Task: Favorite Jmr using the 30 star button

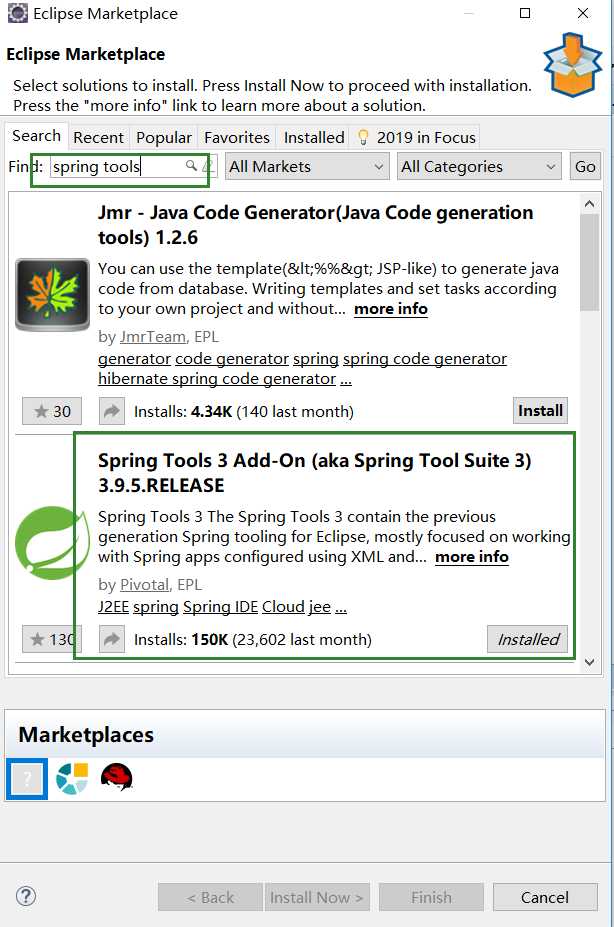Action: point(52,411)
